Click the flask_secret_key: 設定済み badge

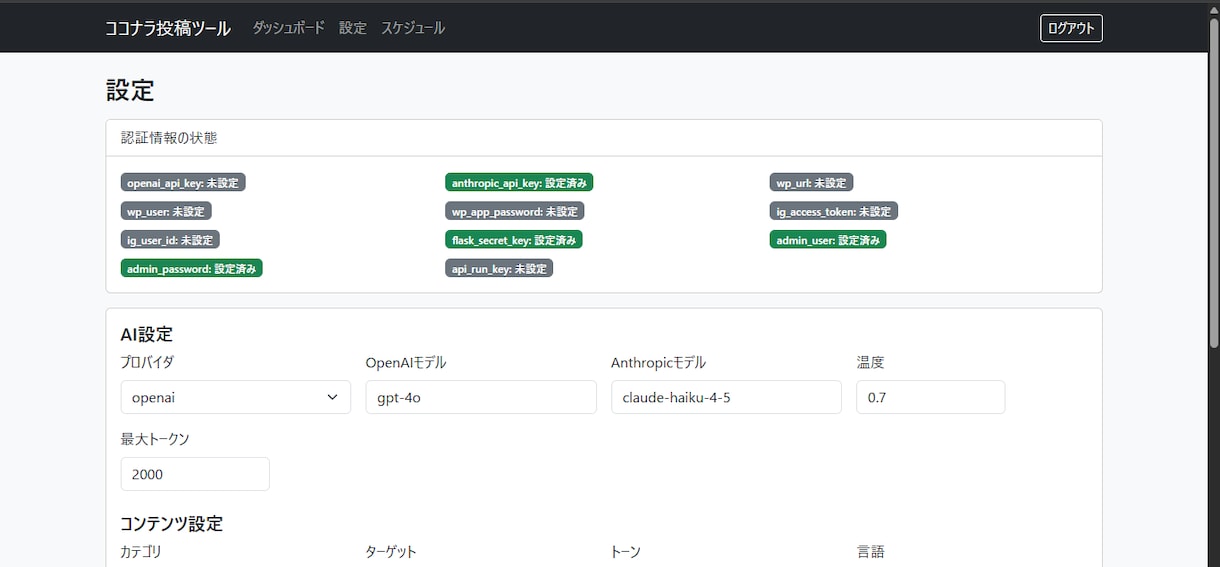click(514, 240)
